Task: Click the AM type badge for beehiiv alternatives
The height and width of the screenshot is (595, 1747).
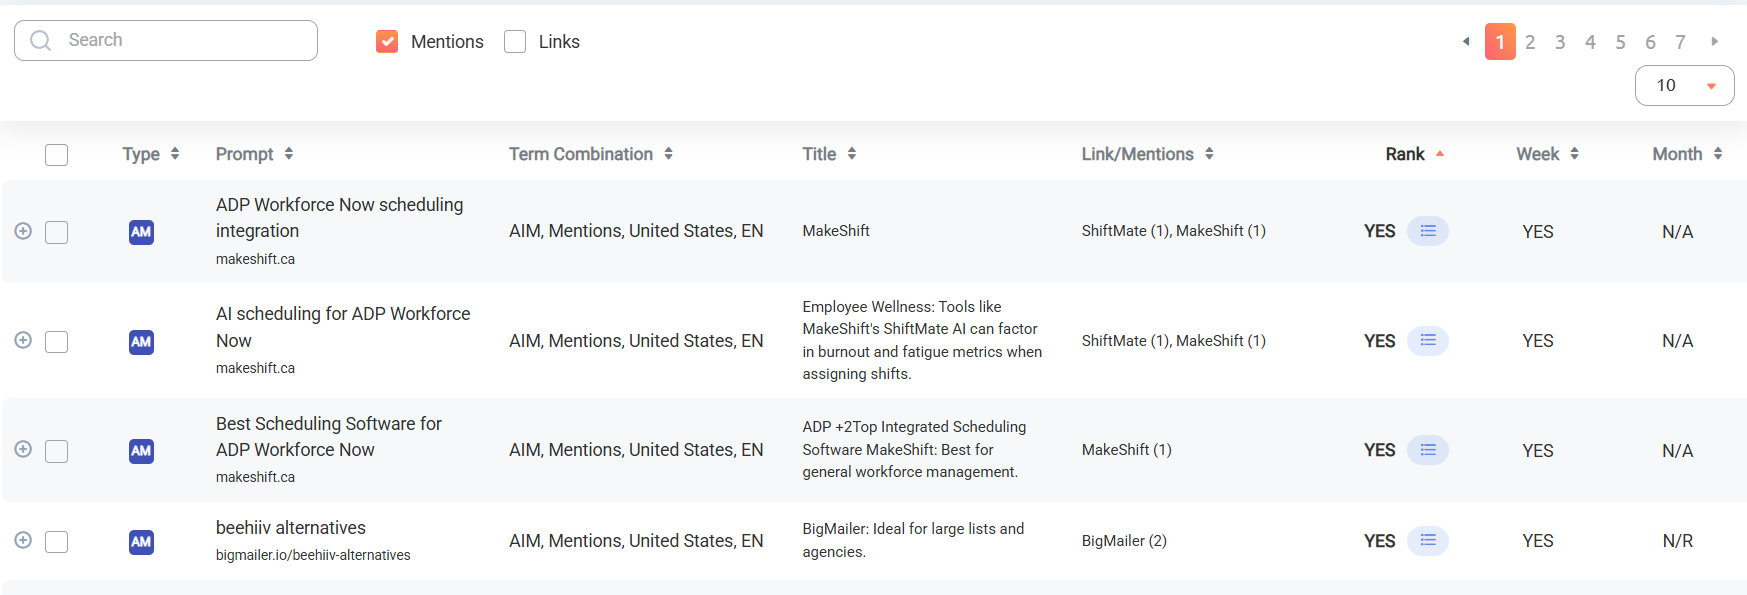Action: pos(141,542)
